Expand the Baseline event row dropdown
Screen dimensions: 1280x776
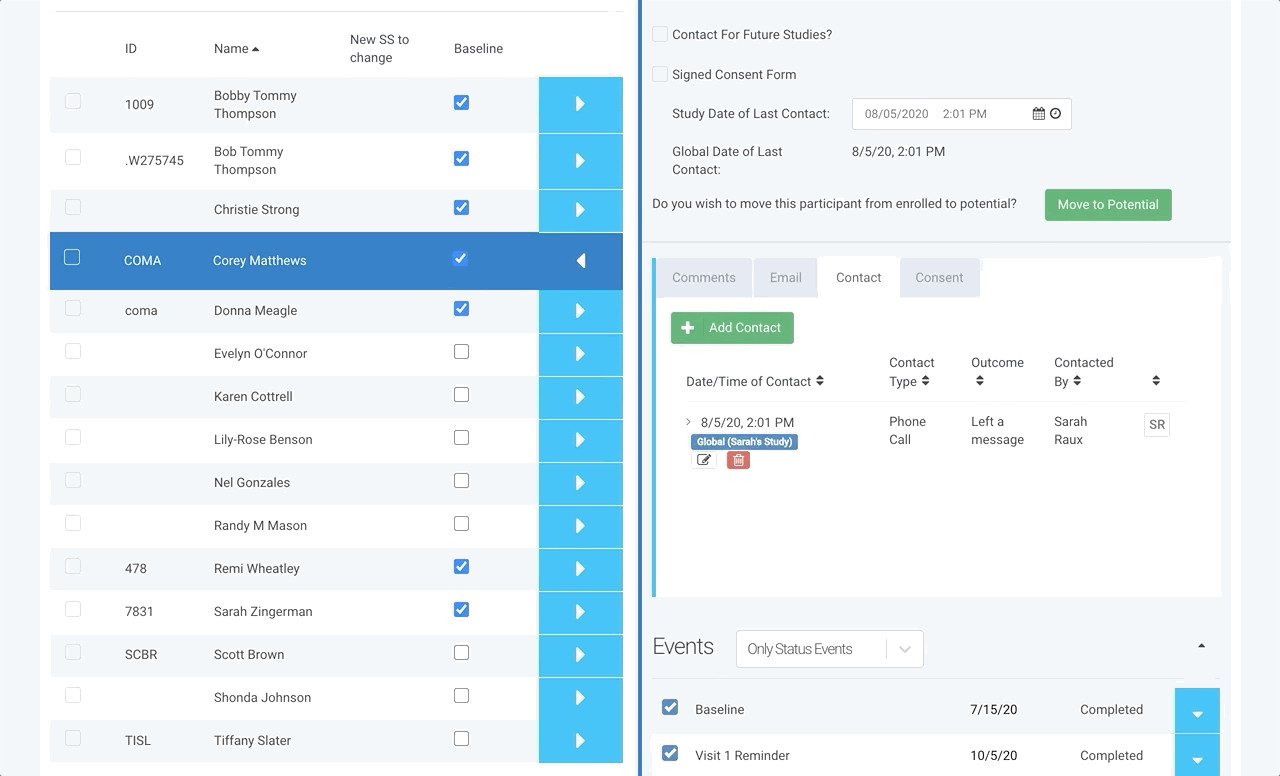click(1197, 711)
